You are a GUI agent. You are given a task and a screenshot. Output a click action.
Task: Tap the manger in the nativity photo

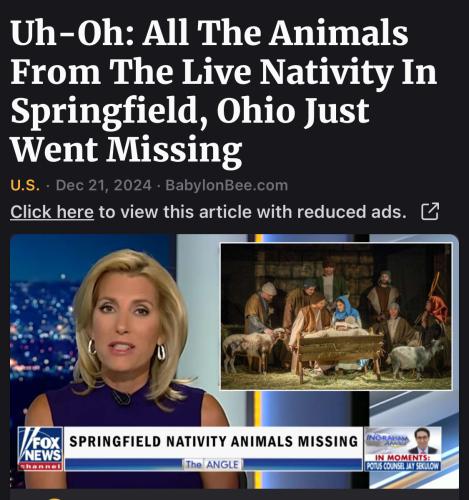click(x=338, y=354)
